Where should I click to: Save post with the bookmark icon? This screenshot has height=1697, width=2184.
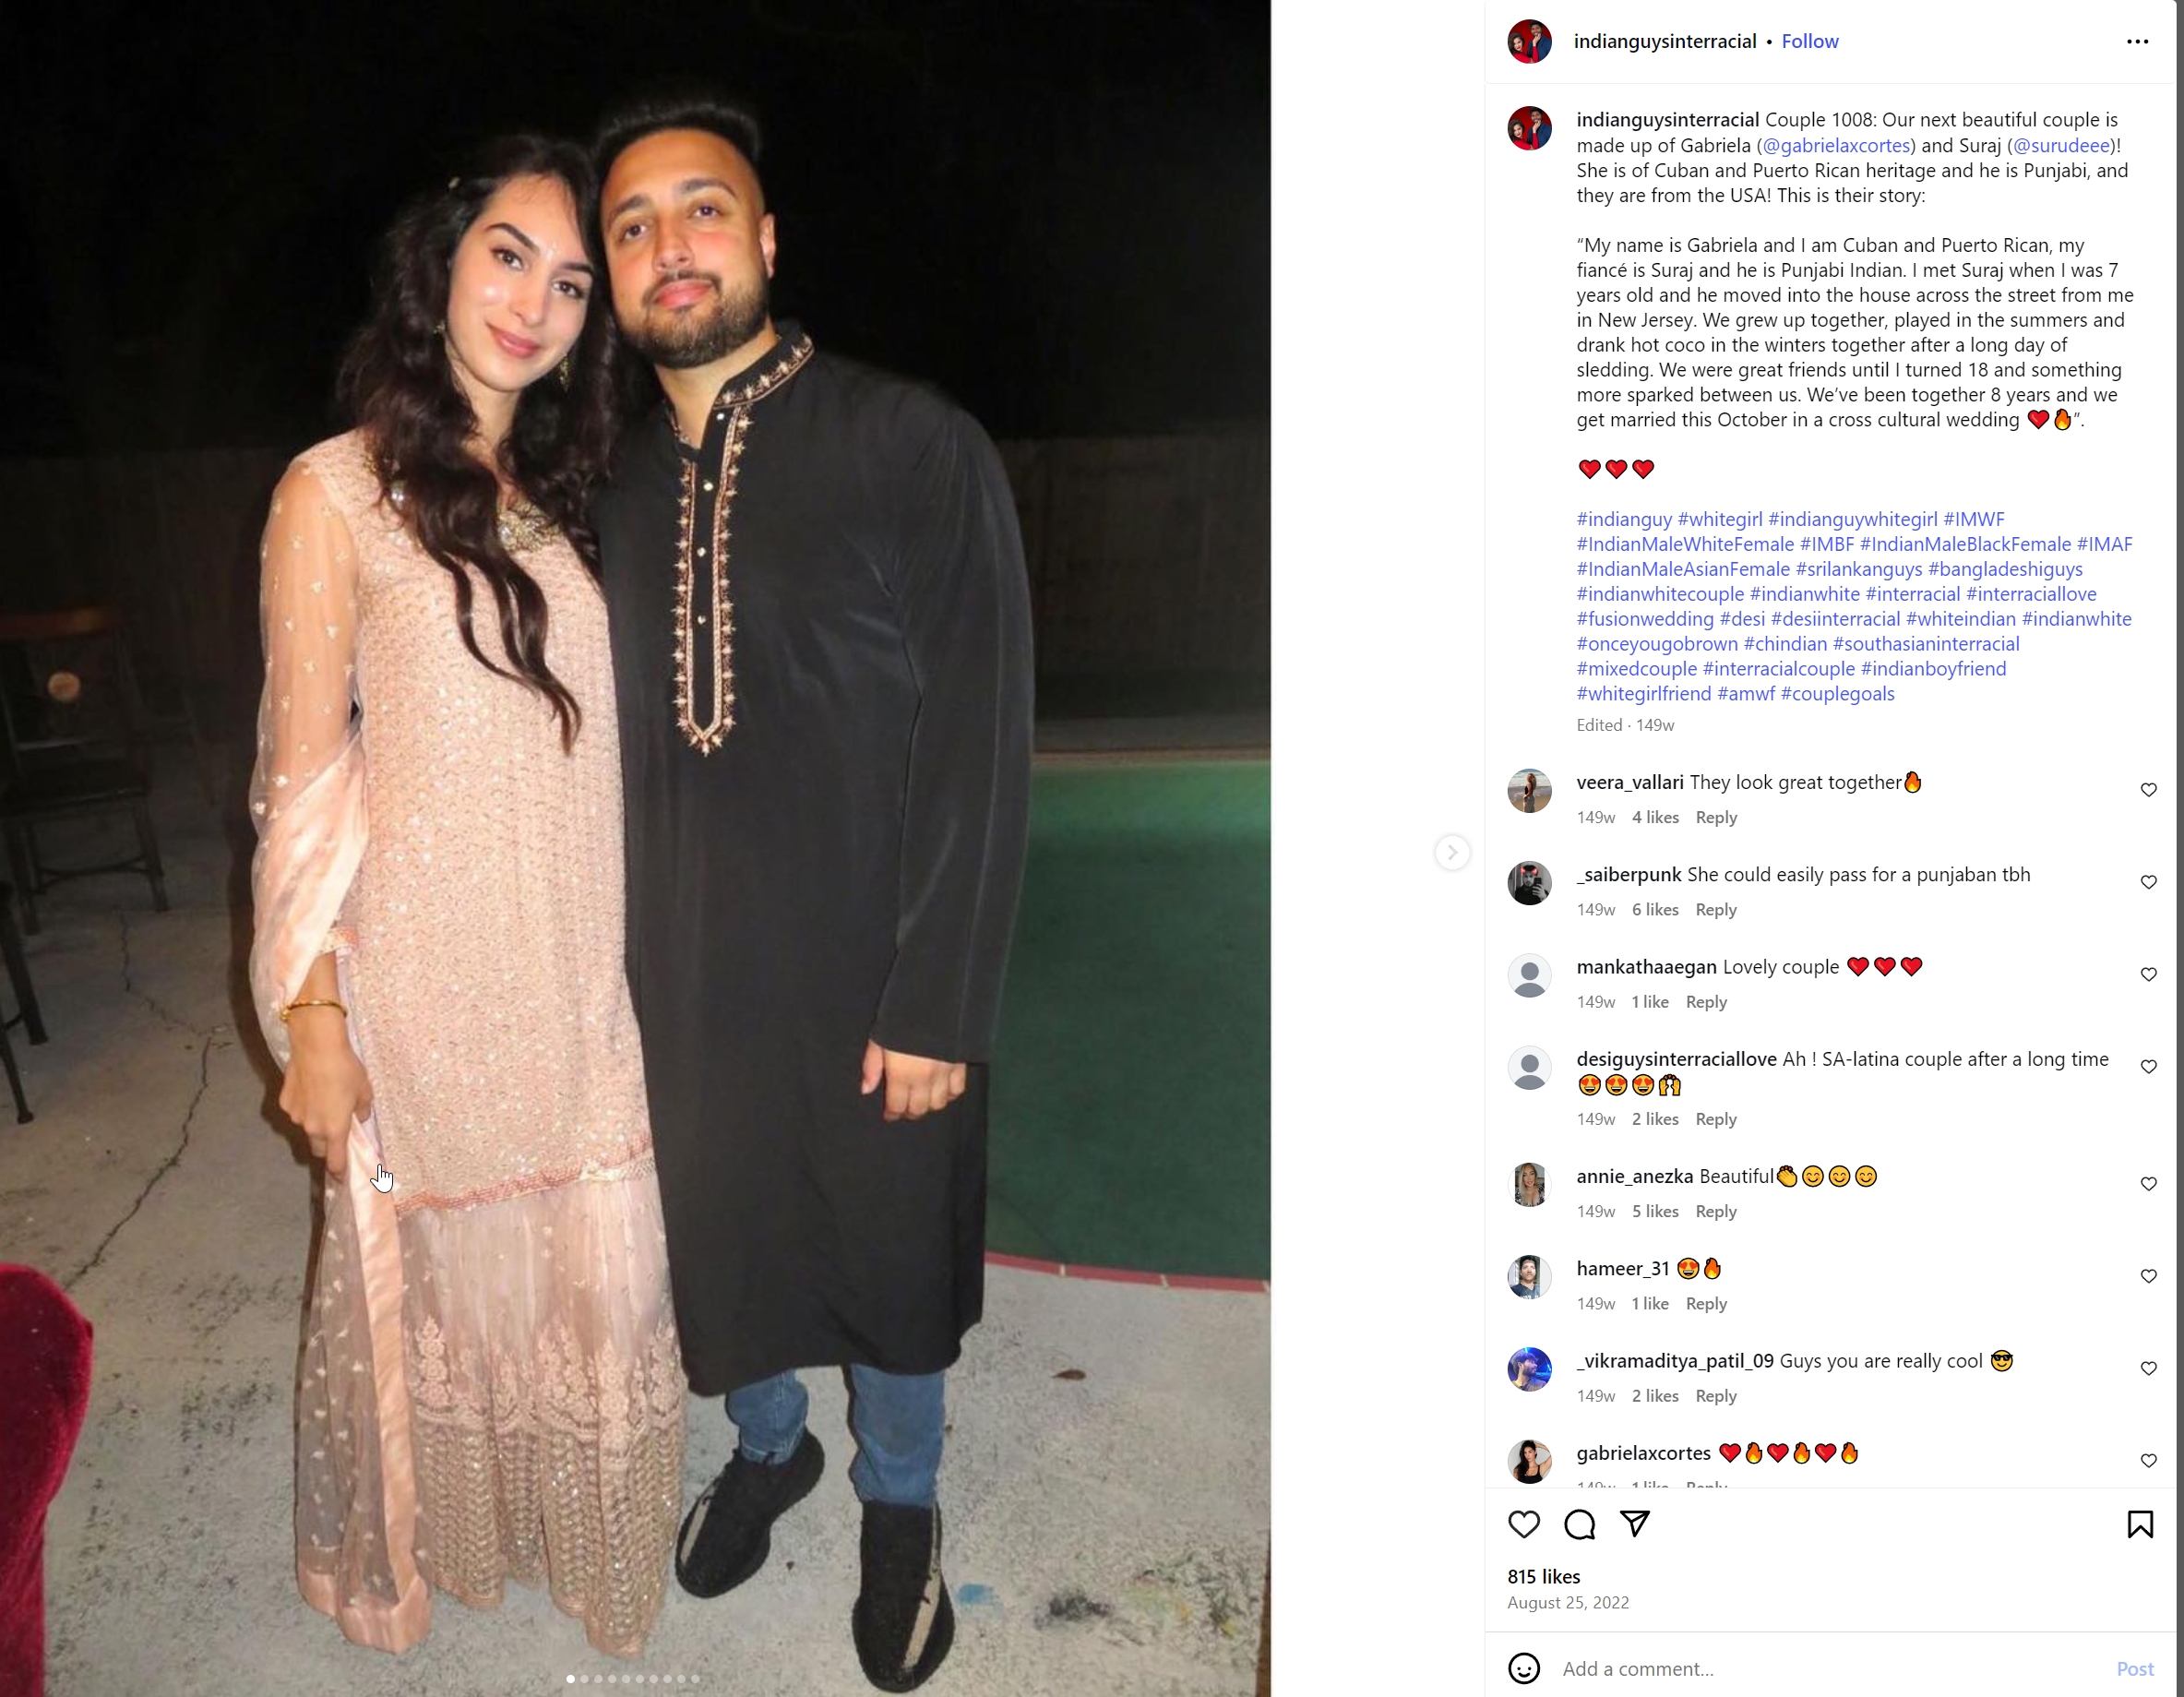click(2140, 1524)
